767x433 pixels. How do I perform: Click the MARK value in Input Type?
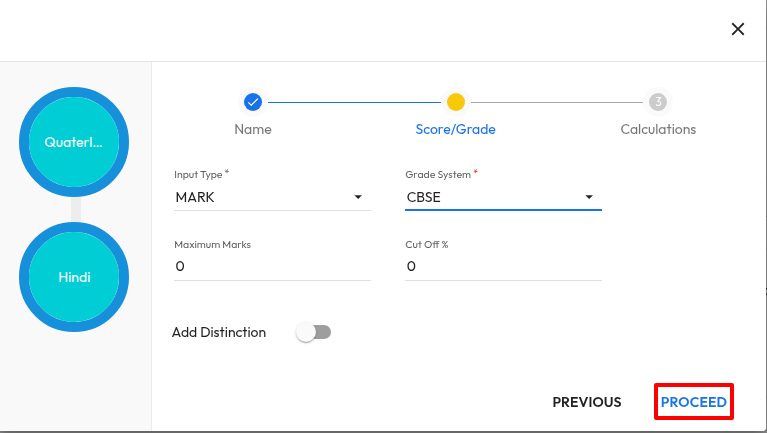196,197
